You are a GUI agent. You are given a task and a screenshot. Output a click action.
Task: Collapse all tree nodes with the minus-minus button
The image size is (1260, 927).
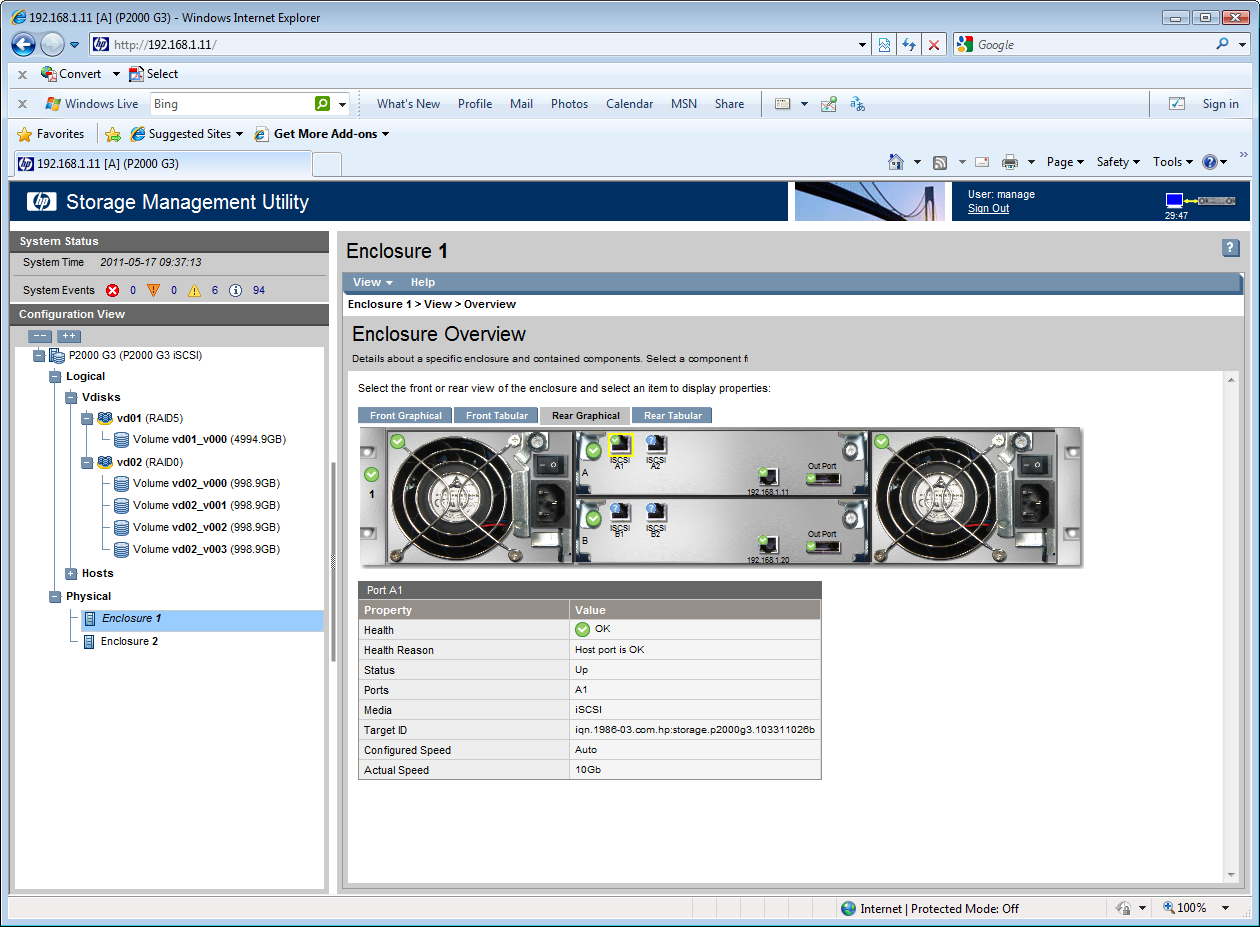[x=40, y=336]
